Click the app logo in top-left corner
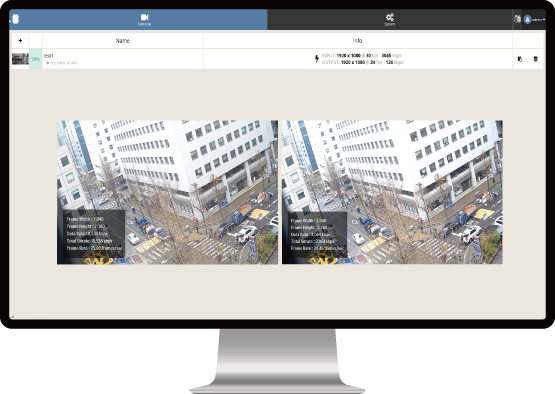The image size is (555, 394). coord(15,19)
